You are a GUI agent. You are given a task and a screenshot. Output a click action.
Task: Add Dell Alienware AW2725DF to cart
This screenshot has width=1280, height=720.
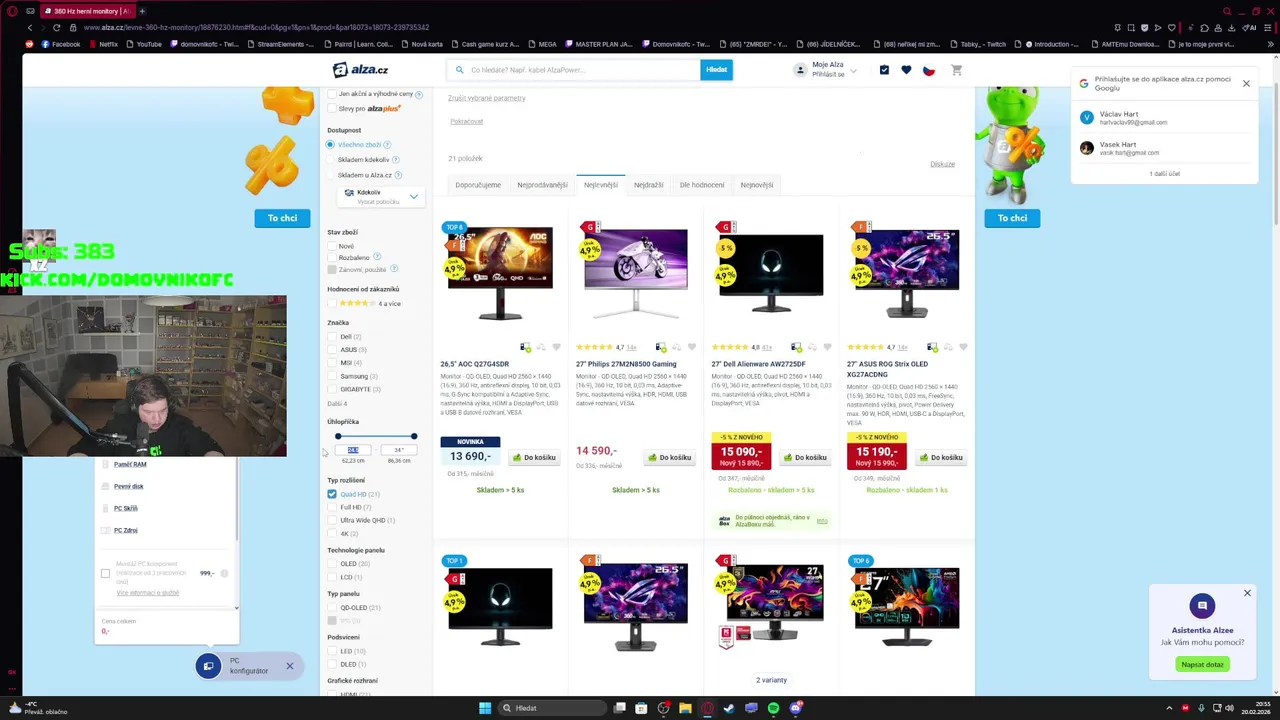(805, 458)
